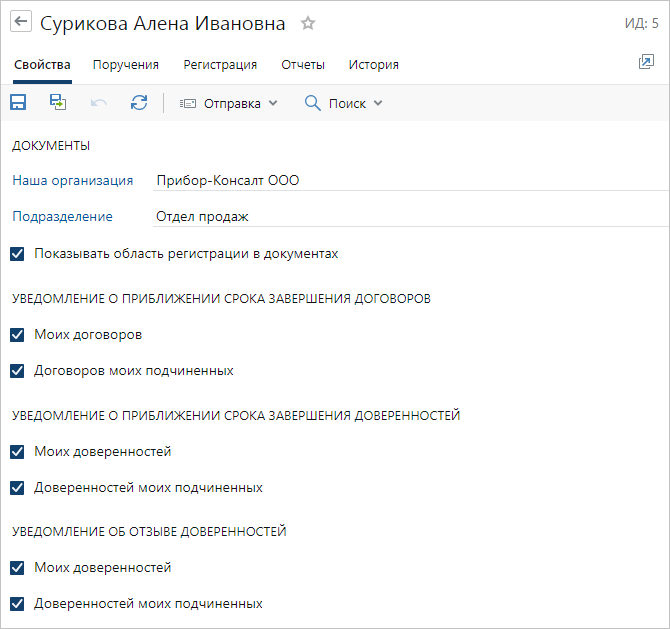
Task: Uncheck Показывать область регистрации в документах
Action: click(x=17, y=254)
